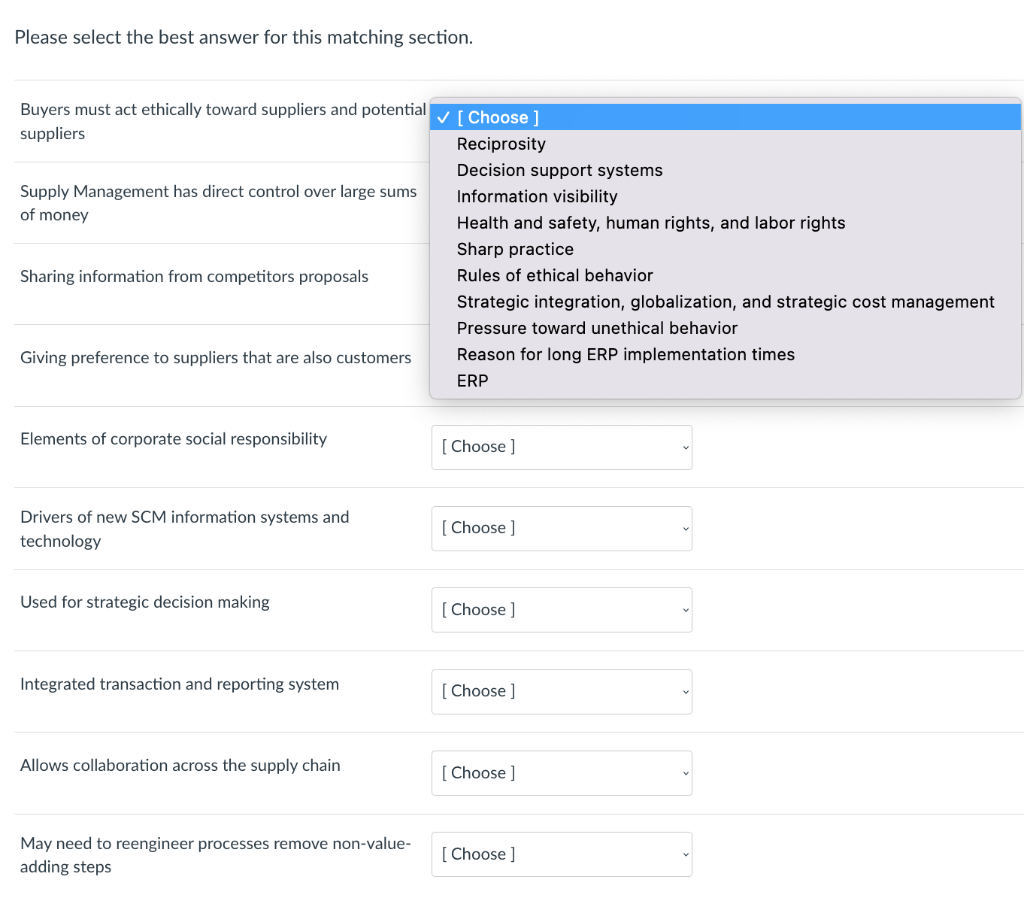
Task: Click the chevron arrow on the "Used for strategic decision making" dropdown
Action: click(x=685, y=610)
